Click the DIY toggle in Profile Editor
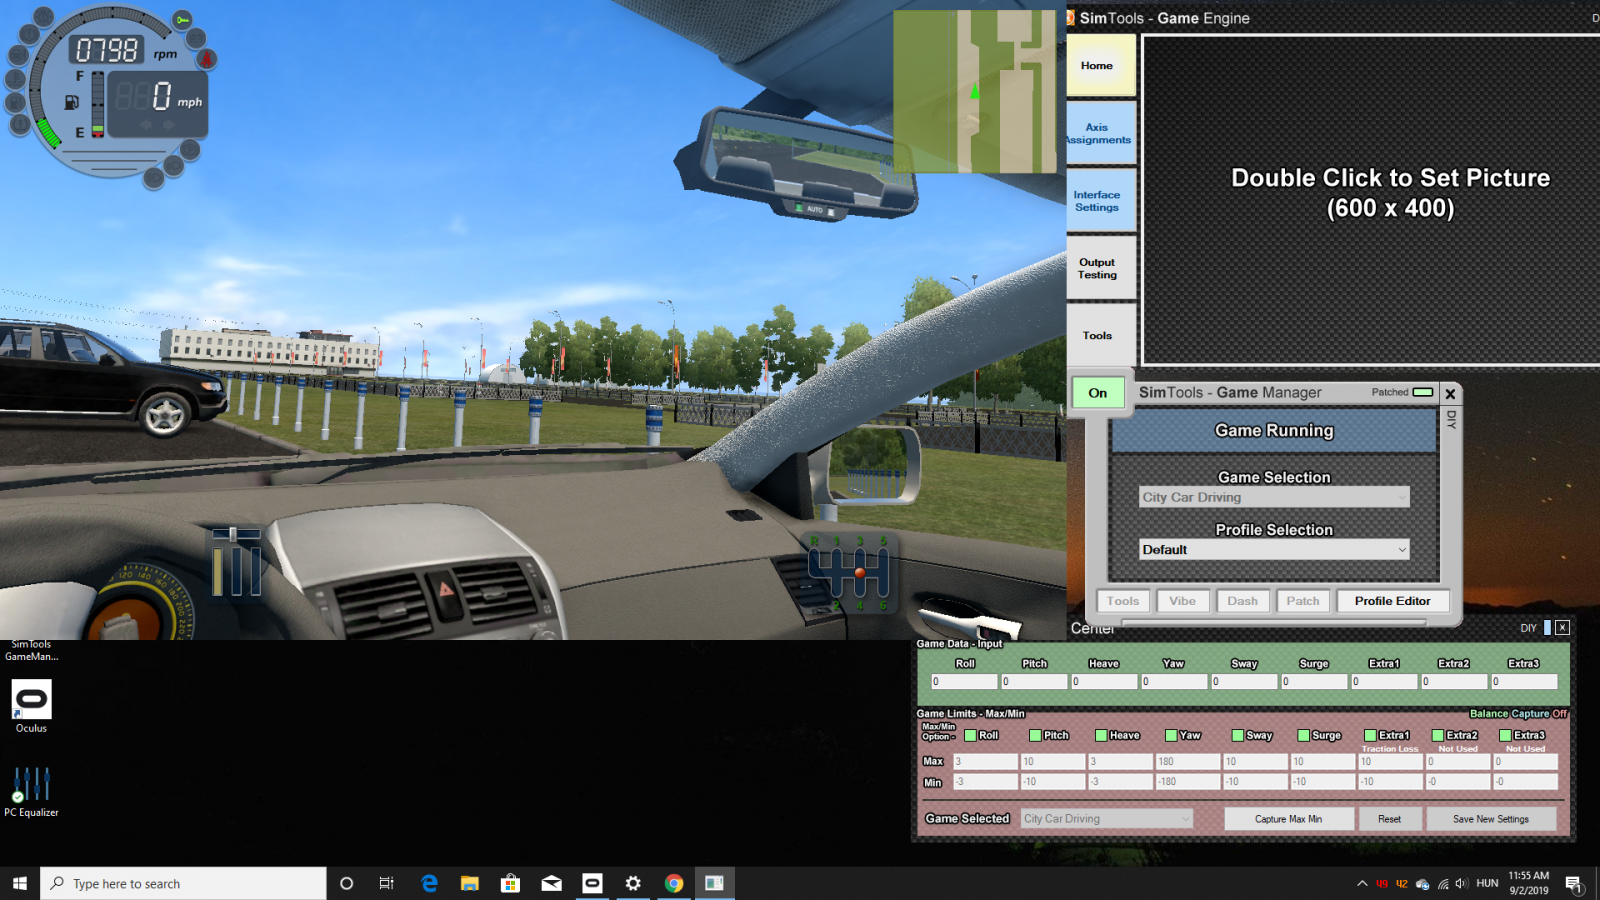The image size is (1600, 900). pos(1547,627)
